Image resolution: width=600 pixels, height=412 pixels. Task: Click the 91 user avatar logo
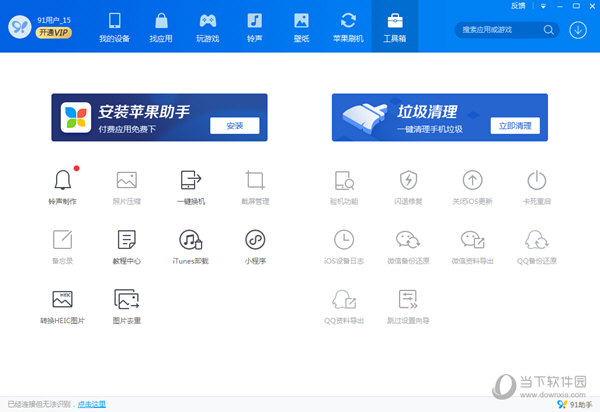point(20,27)
